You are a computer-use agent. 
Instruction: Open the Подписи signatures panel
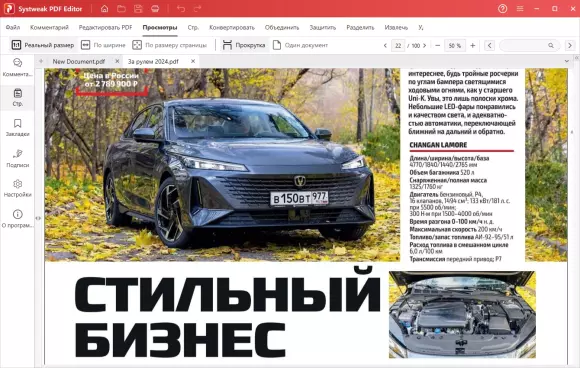click(x=17, y=158)
